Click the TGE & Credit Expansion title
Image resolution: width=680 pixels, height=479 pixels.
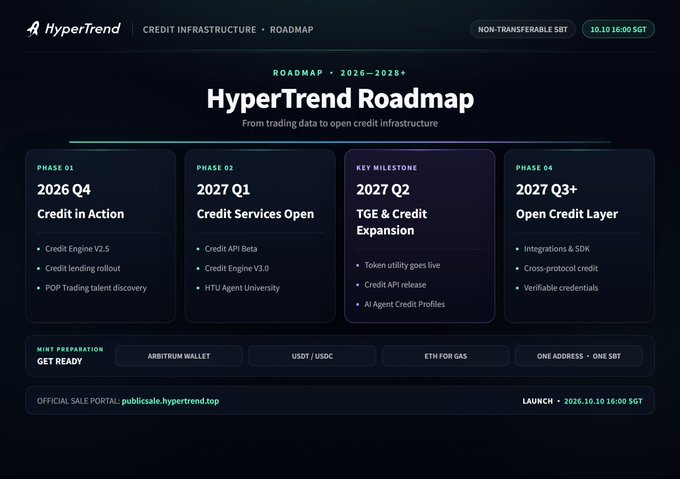(392, 222)
